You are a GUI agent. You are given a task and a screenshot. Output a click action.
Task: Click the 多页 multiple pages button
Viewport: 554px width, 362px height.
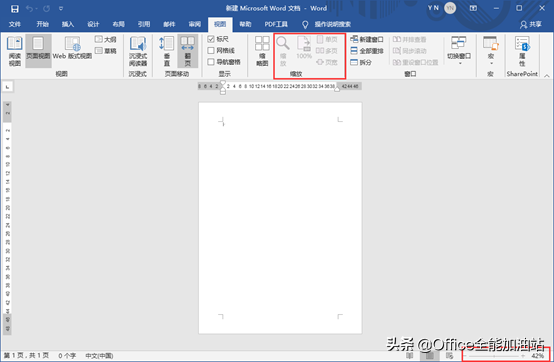(327, 51)
